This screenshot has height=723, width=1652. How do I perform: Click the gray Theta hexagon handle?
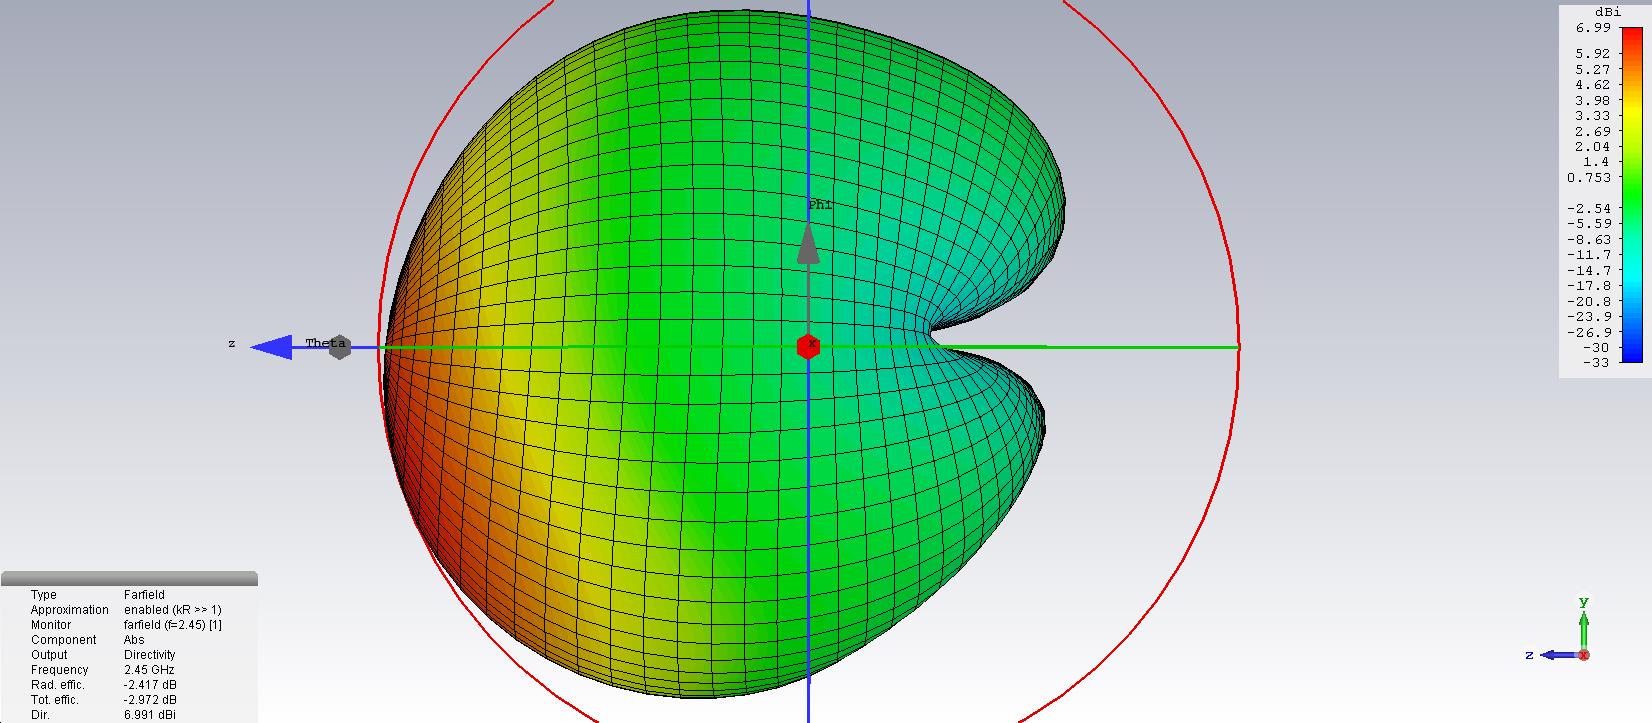[x=339, y=347]
